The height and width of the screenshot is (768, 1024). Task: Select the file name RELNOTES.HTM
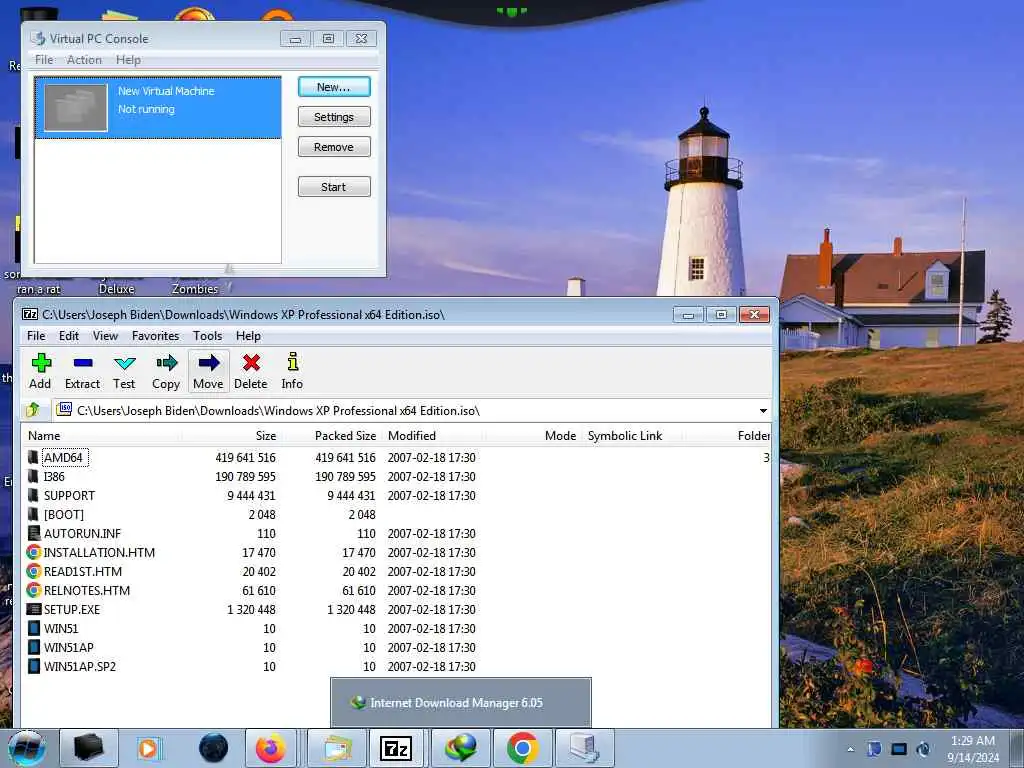[87, 590]
